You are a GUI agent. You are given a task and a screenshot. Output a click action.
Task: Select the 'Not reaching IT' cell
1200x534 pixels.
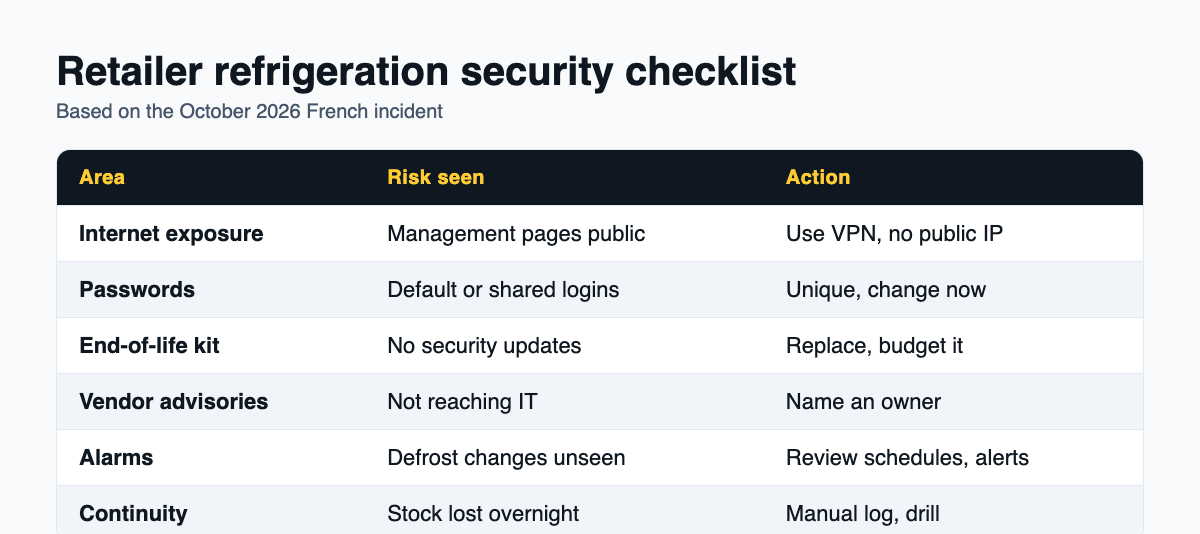(x=564, y=402)
